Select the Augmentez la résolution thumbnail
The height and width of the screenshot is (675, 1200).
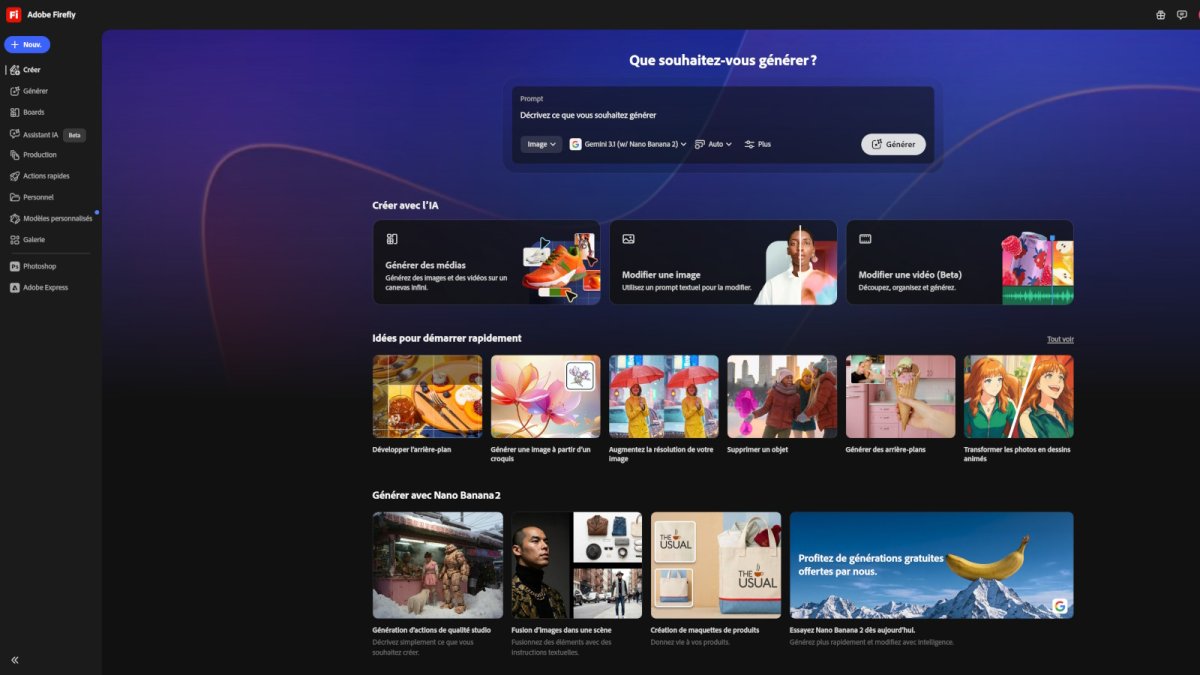[664, 396]
